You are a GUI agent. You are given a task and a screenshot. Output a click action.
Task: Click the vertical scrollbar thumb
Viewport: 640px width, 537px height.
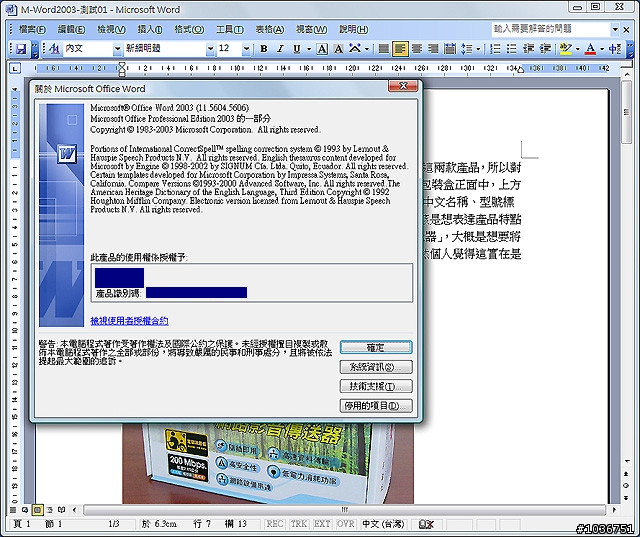(x=626, y=112)
